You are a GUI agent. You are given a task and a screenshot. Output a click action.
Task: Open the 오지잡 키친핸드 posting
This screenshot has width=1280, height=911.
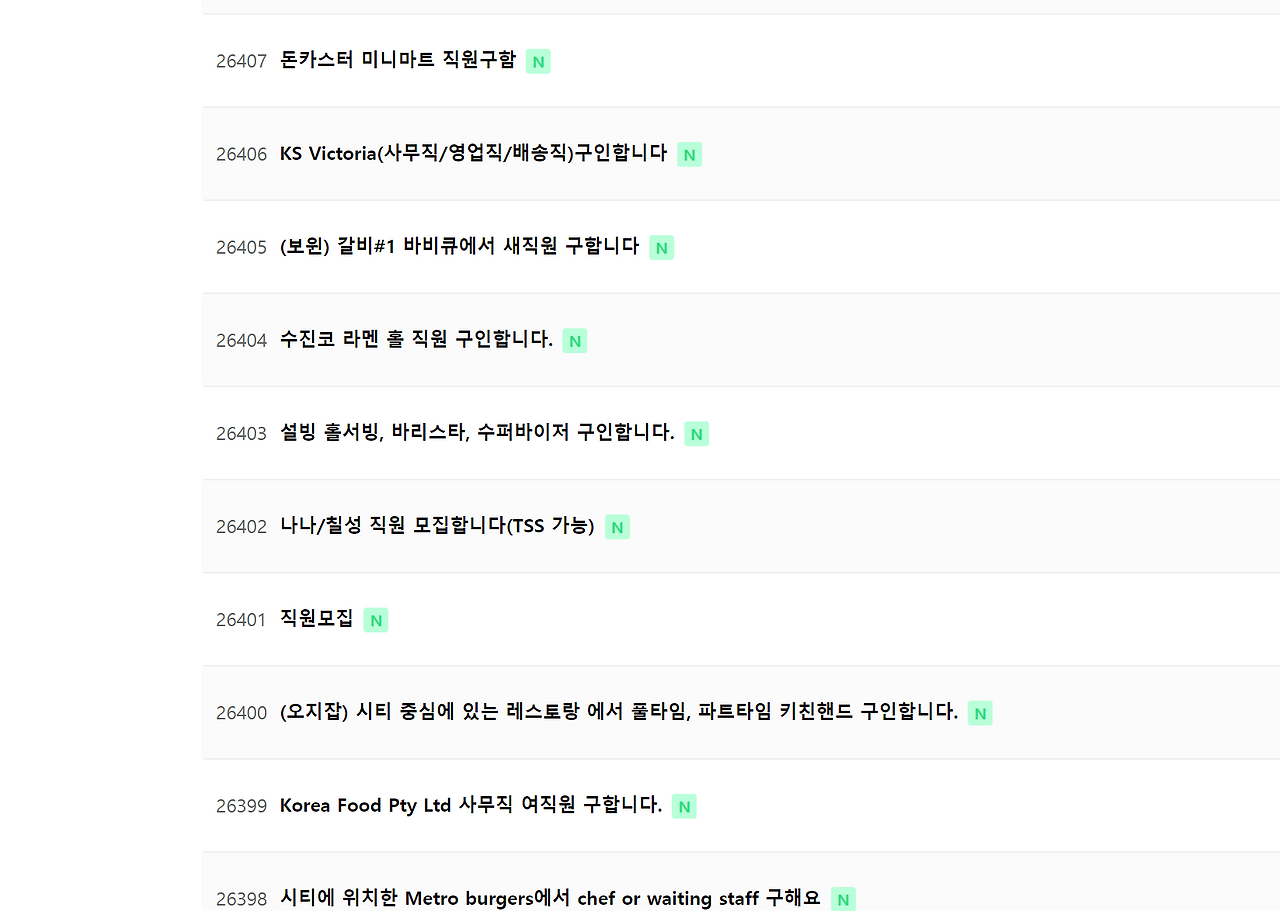(618, 711)
